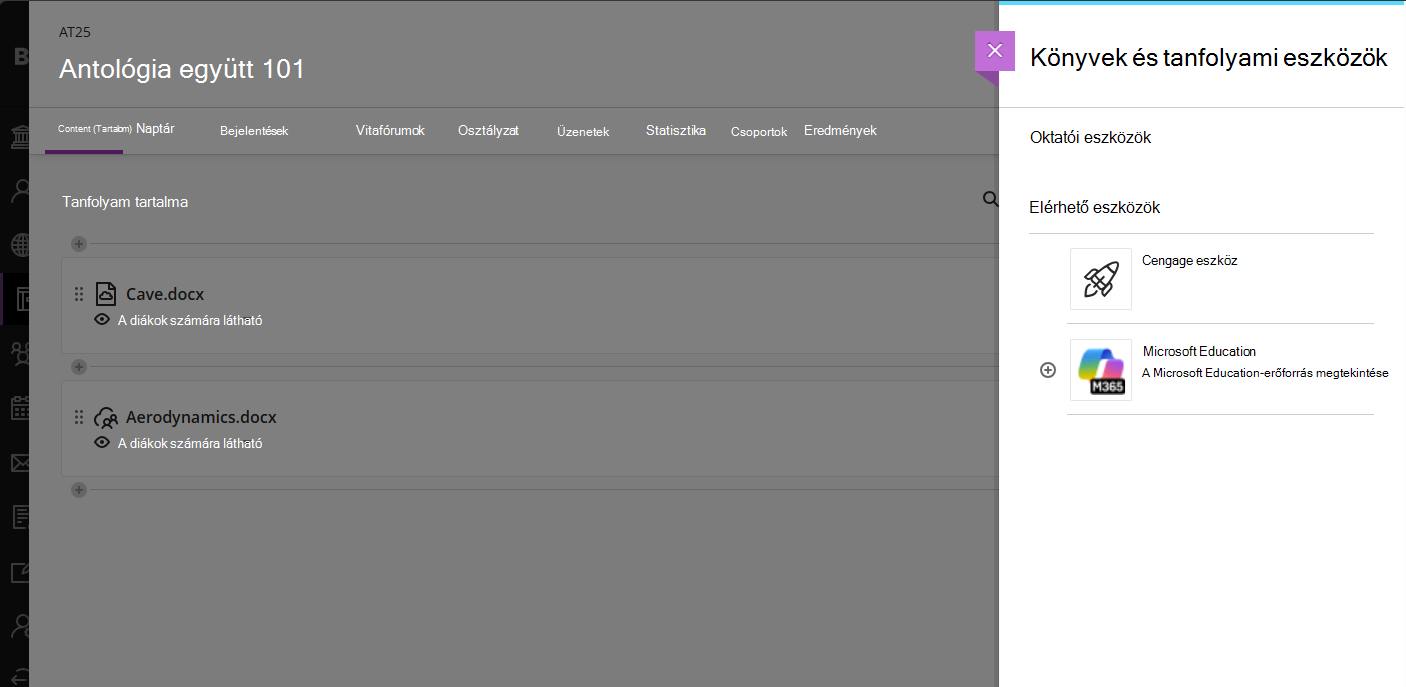Select the Eredmények tab
Screen dimensions: 1406x687
(840, 131)
